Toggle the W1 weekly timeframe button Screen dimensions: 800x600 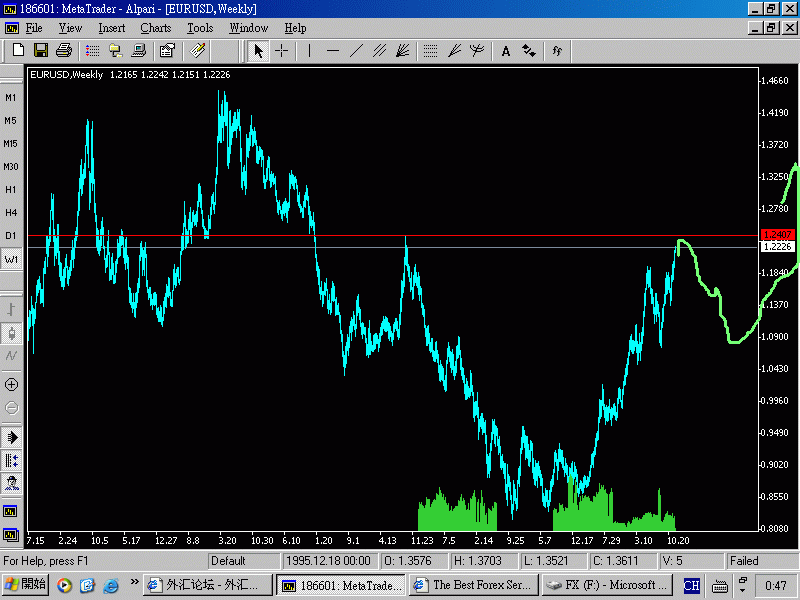(x=11, y=259)
